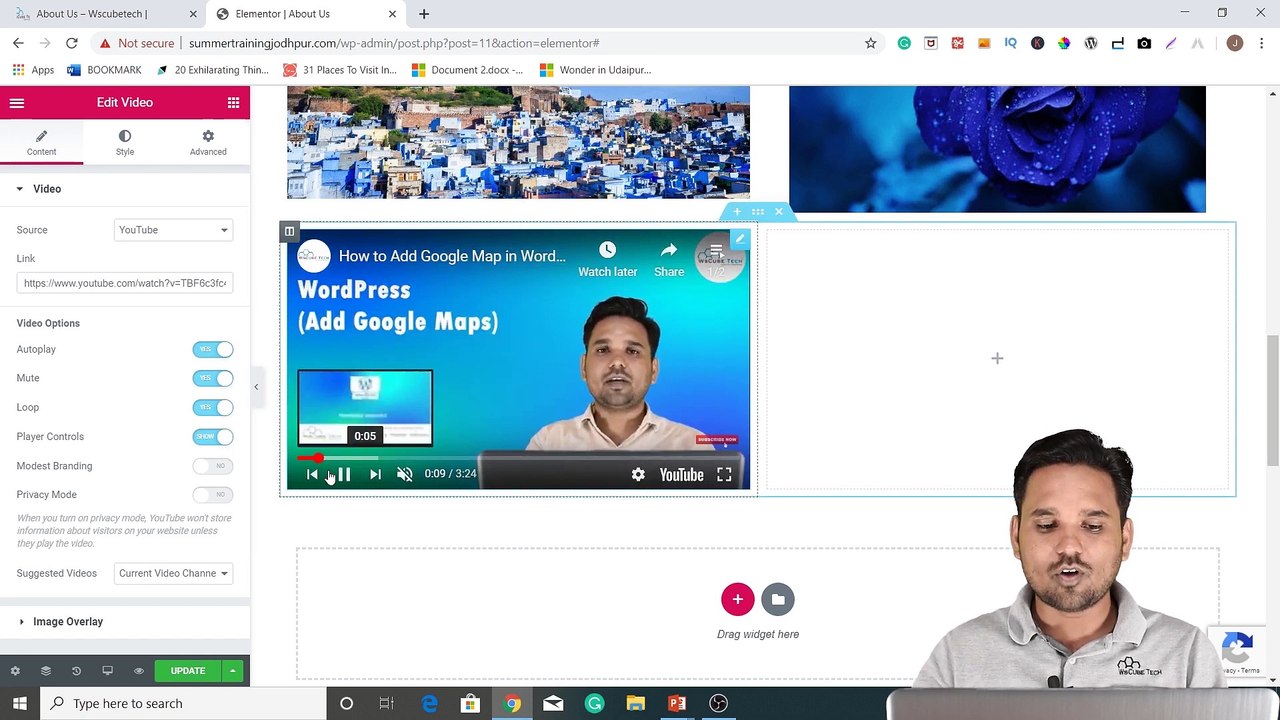This screenshot has height=720, width=1280.
Task: Add section plus handle
Action: pos(737,212)
